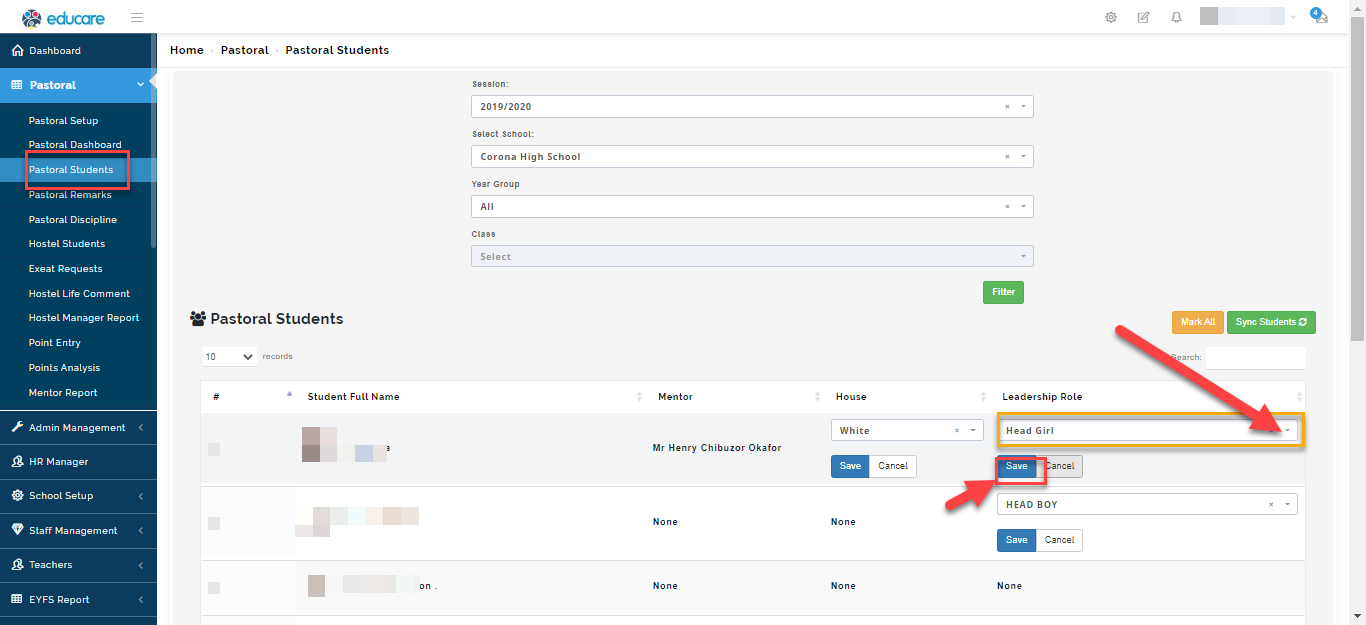The width and height of the screenshot is (1366, 625).
Task: Go to Pastoral Students in sidebar
Action: (71, 170)
